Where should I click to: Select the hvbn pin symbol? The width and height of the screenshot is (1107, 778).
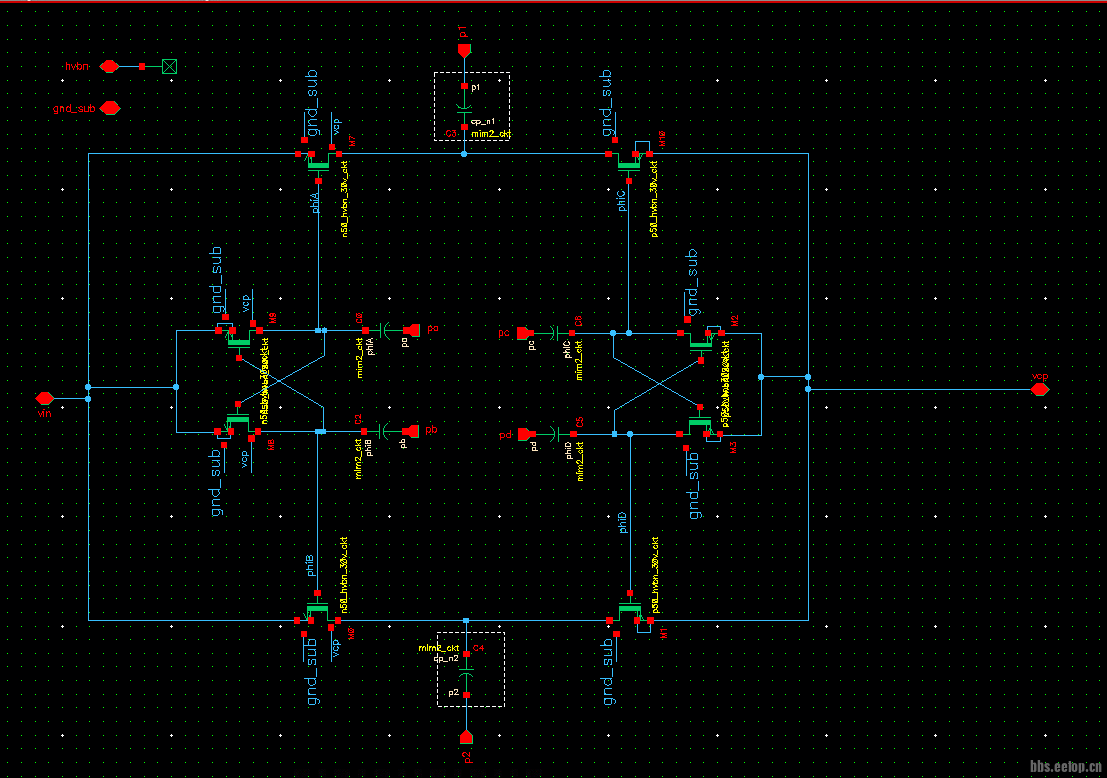pyautogui.click(x=109, y=66)
